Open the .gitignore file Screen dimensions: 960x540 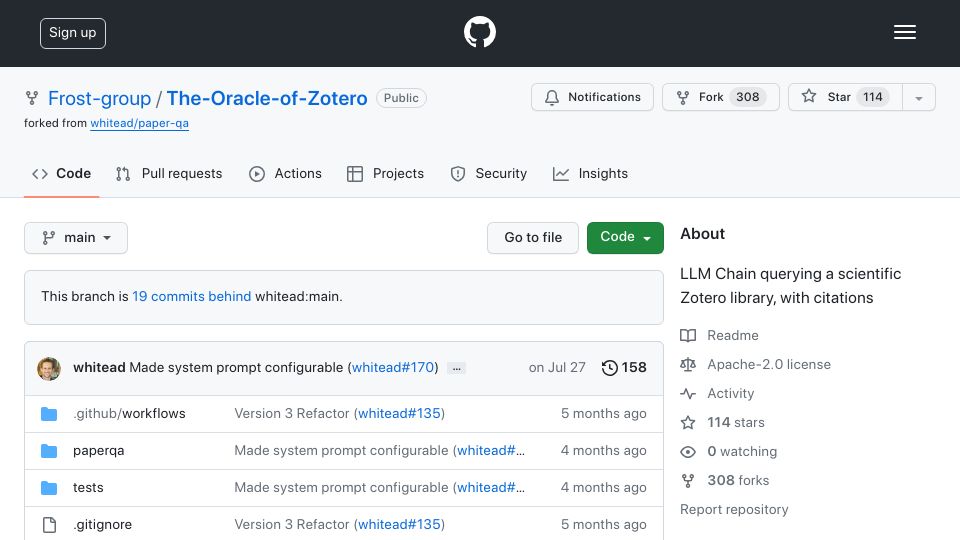point(102,525)
